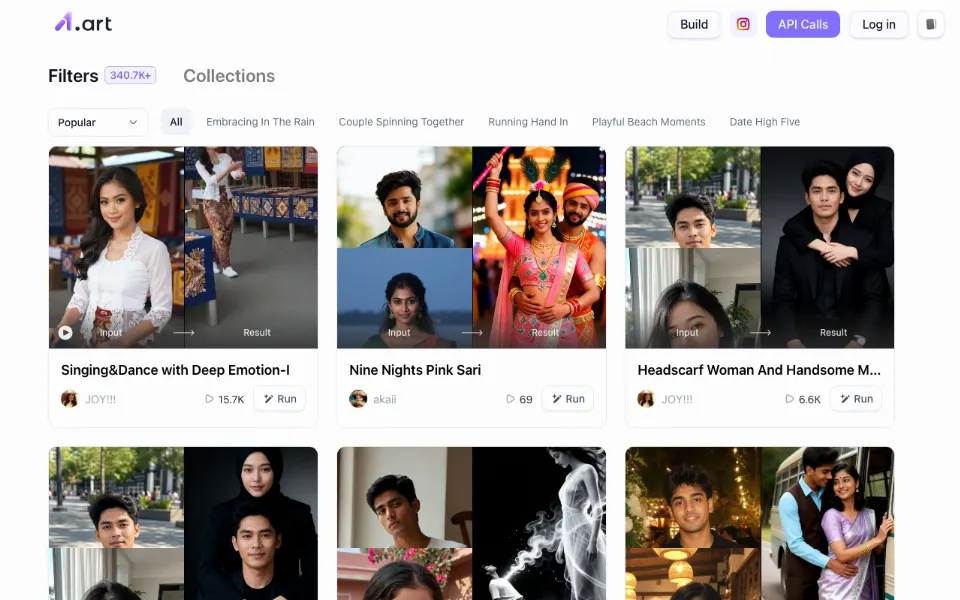Open the Instagram icon link
Screen dimensions: 960x600
tap(743, 24)
